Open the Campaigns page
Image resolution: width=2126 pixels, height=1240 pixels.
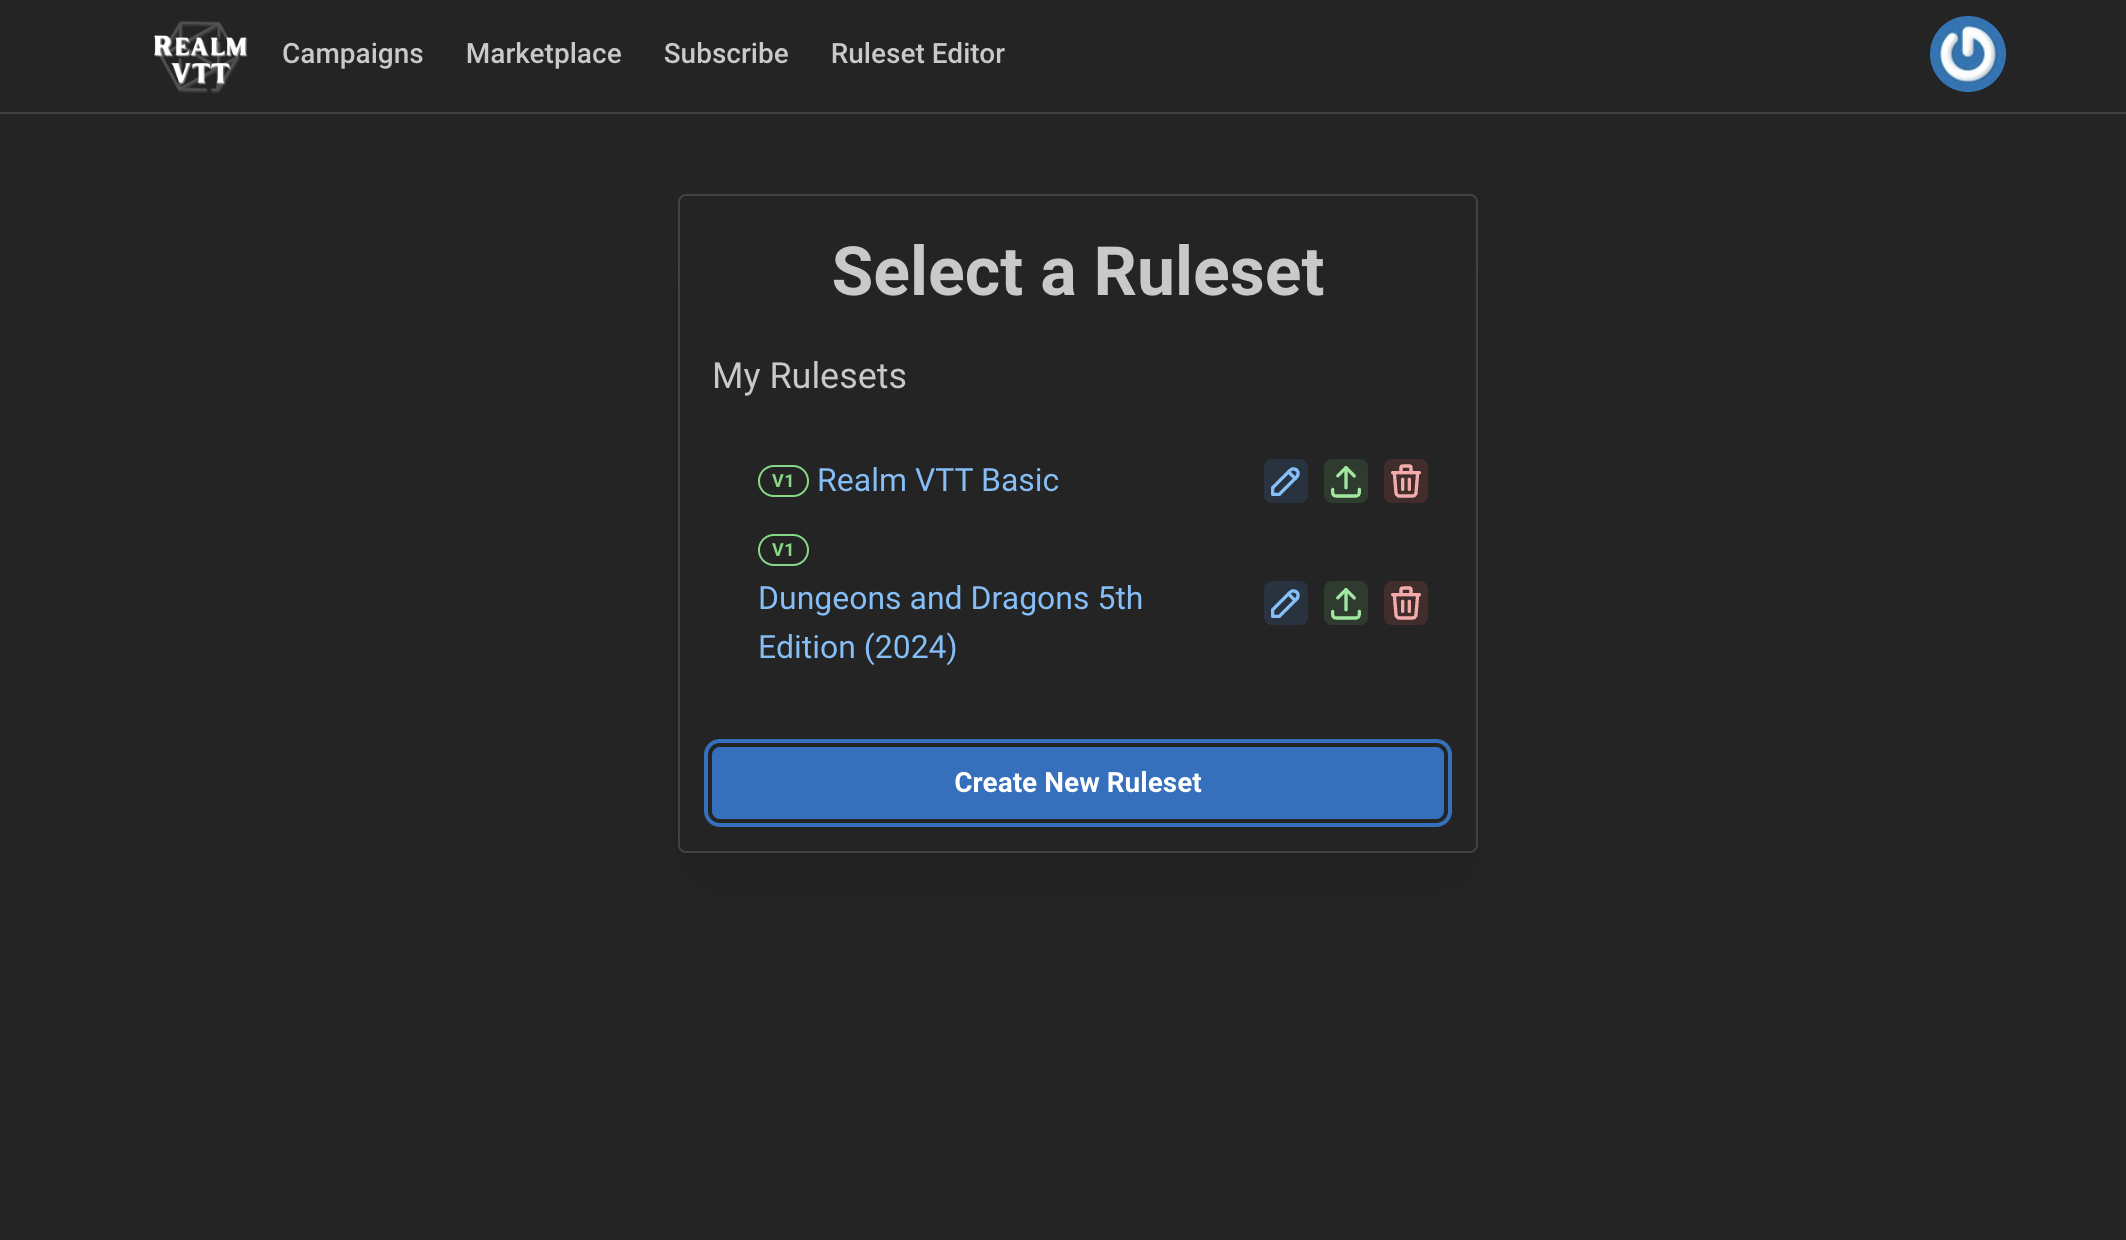pyautogui.click(x=352, y=53)
